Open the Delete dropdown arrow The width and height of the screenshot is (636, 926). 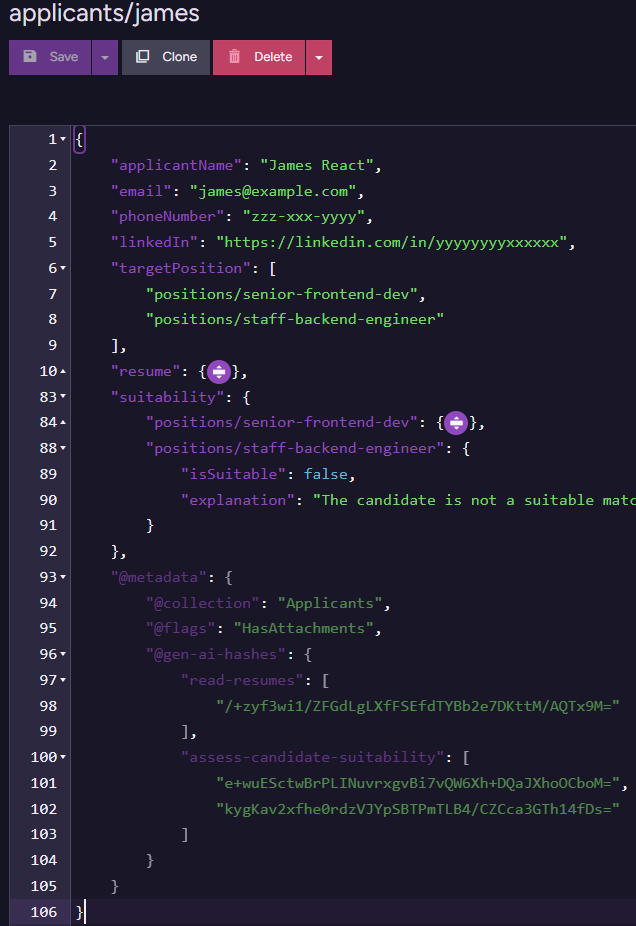tap(319, 57)
